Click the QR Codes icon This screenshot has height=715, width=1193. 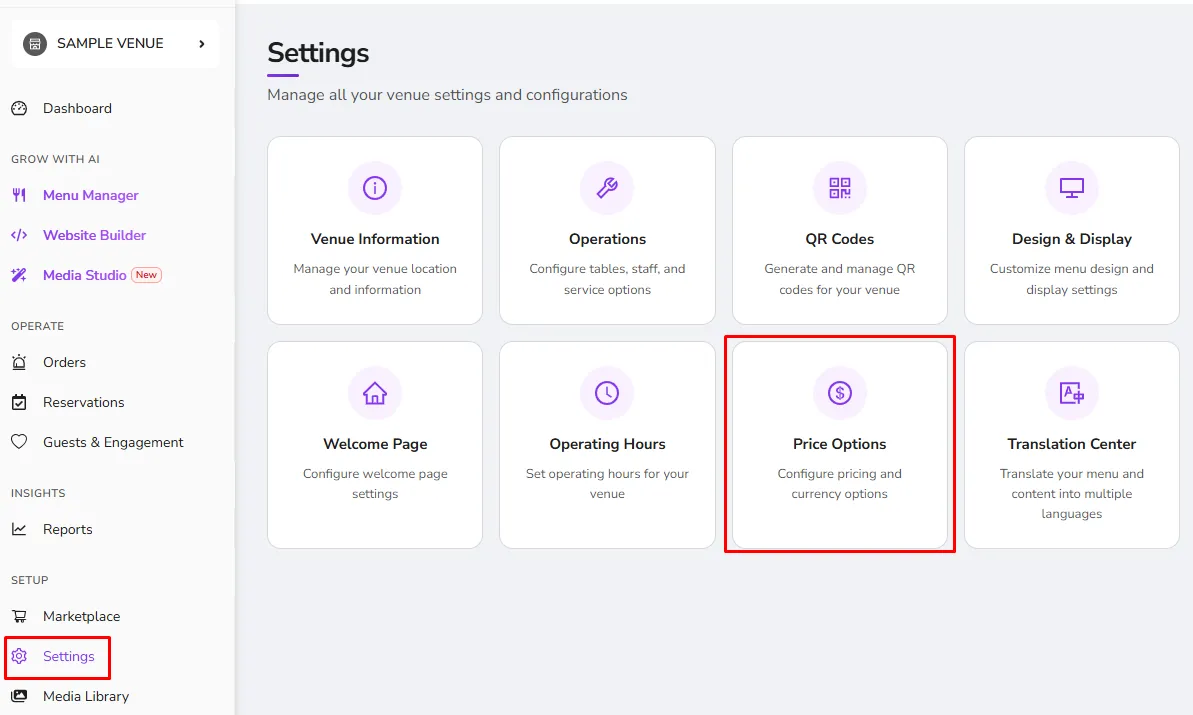(839, 188)
